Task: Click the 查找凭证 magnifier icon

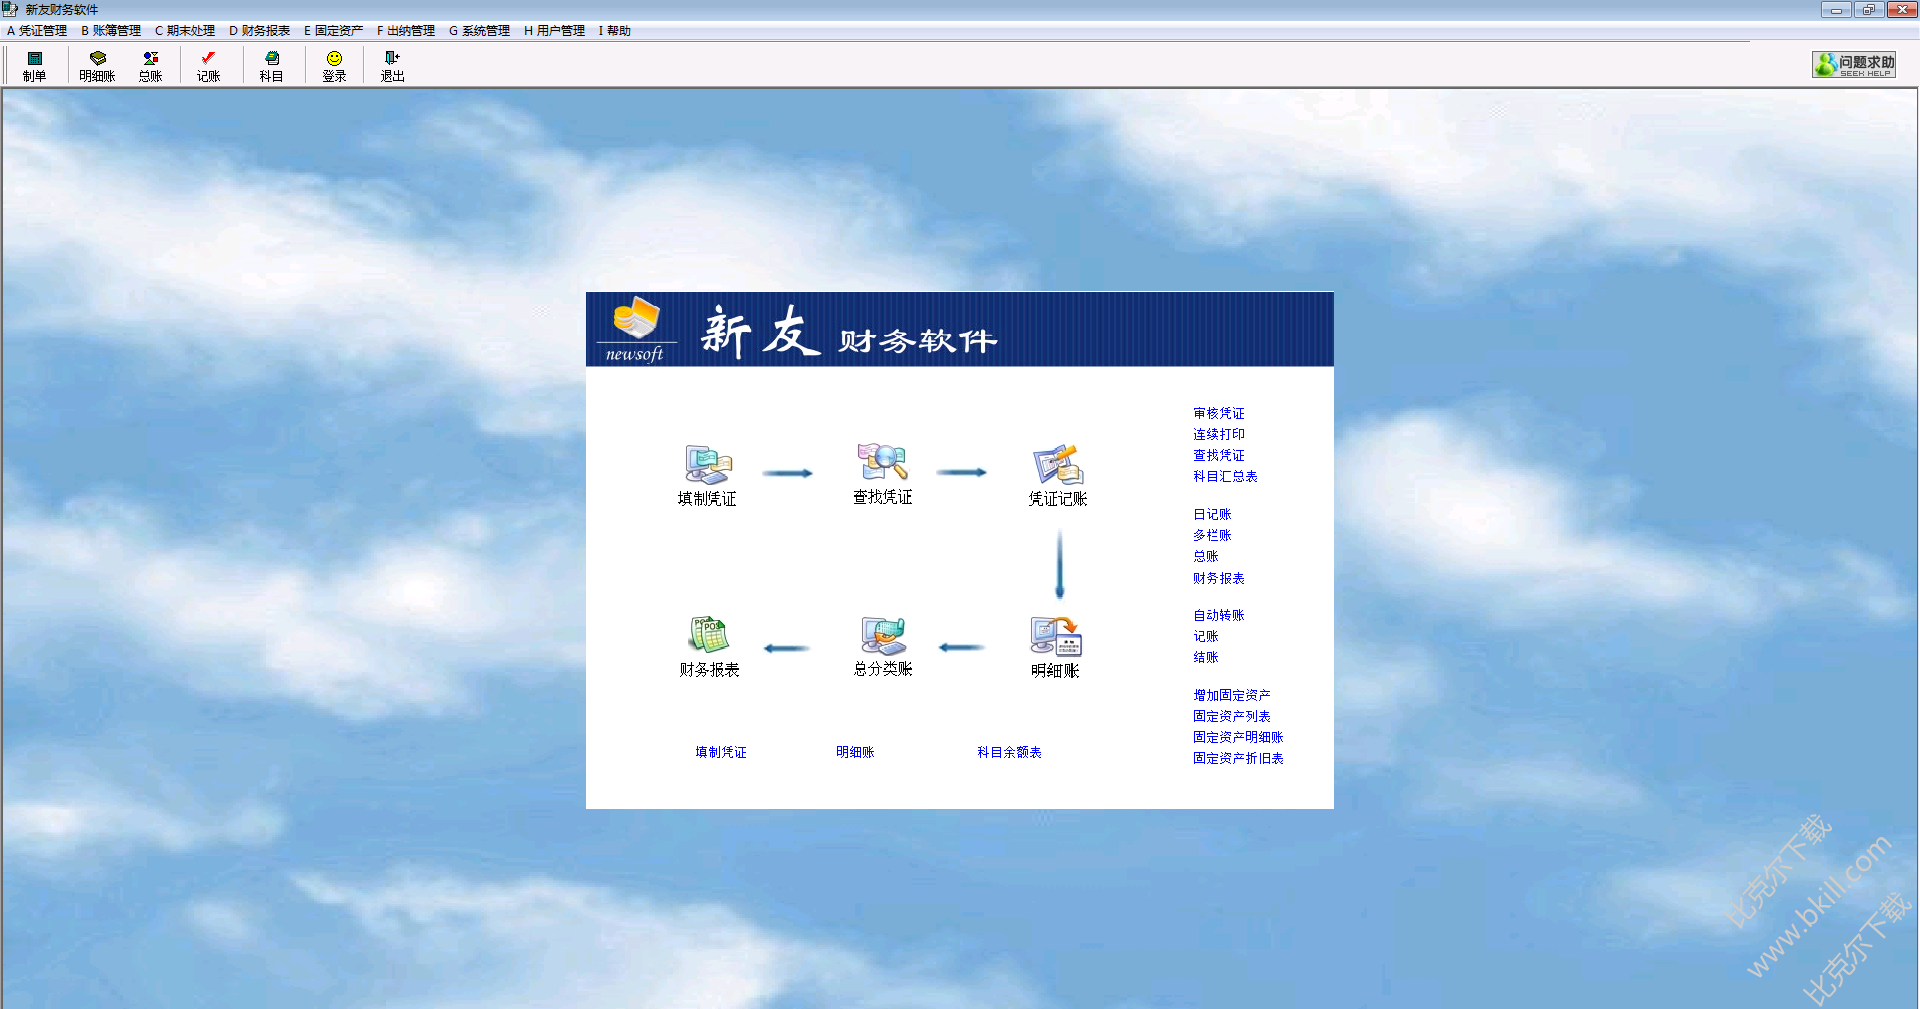Action: coord(881,461)
